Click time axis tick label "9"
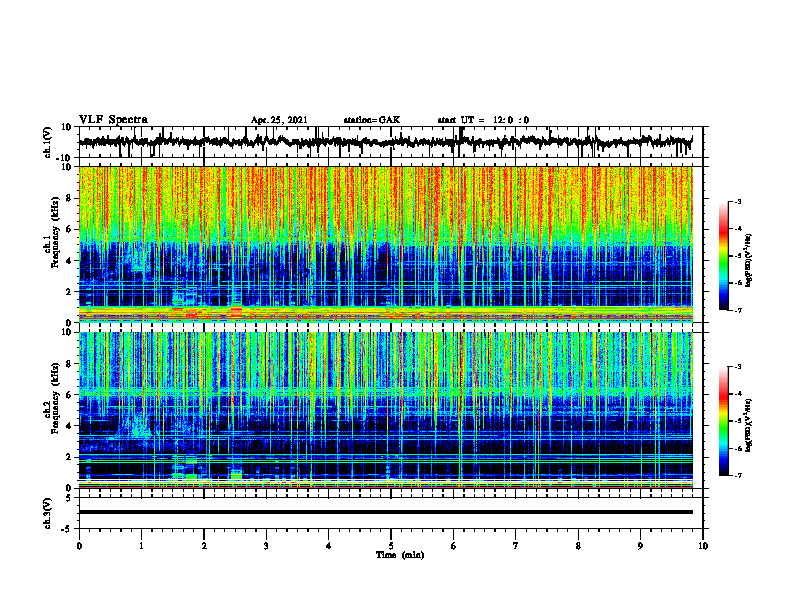This screenshot has height=612, width=792. pos(640,546)
